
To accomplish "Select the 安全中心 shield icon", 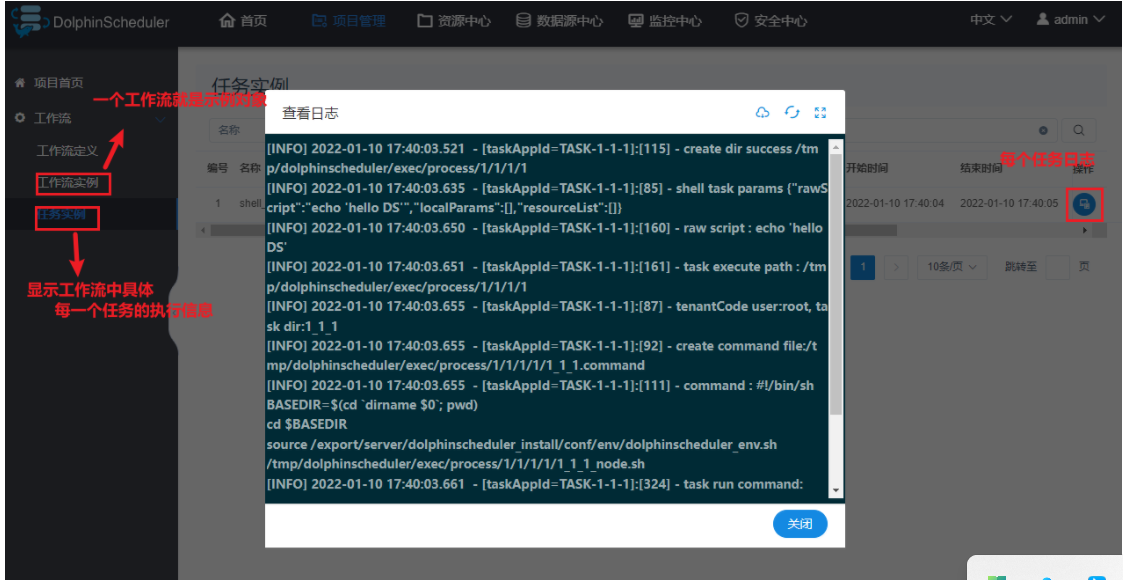I will pyautogui.click(x=742, y=17).
